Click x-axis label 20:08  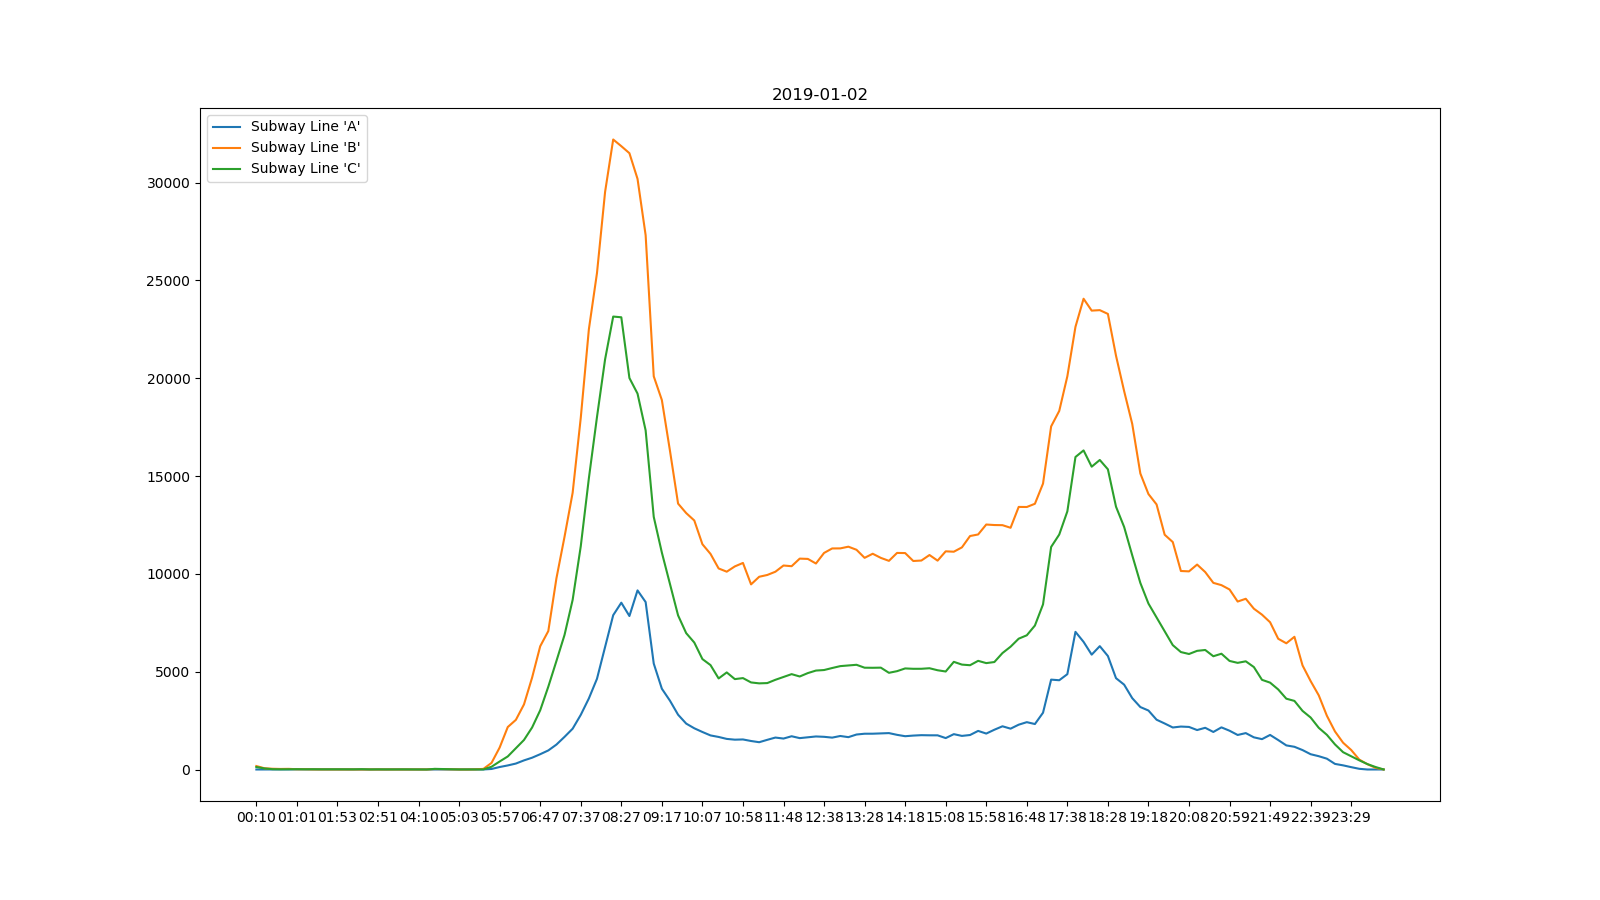click(1189, 817)
